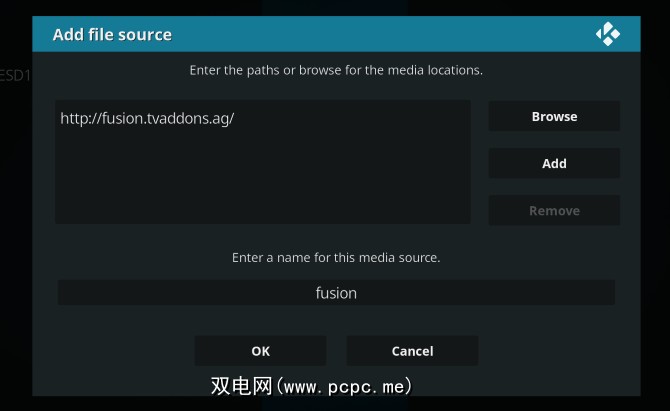670x411 pixels.
Task: Click the Kodi logo icon in dialog header
Action: (608, 34)
